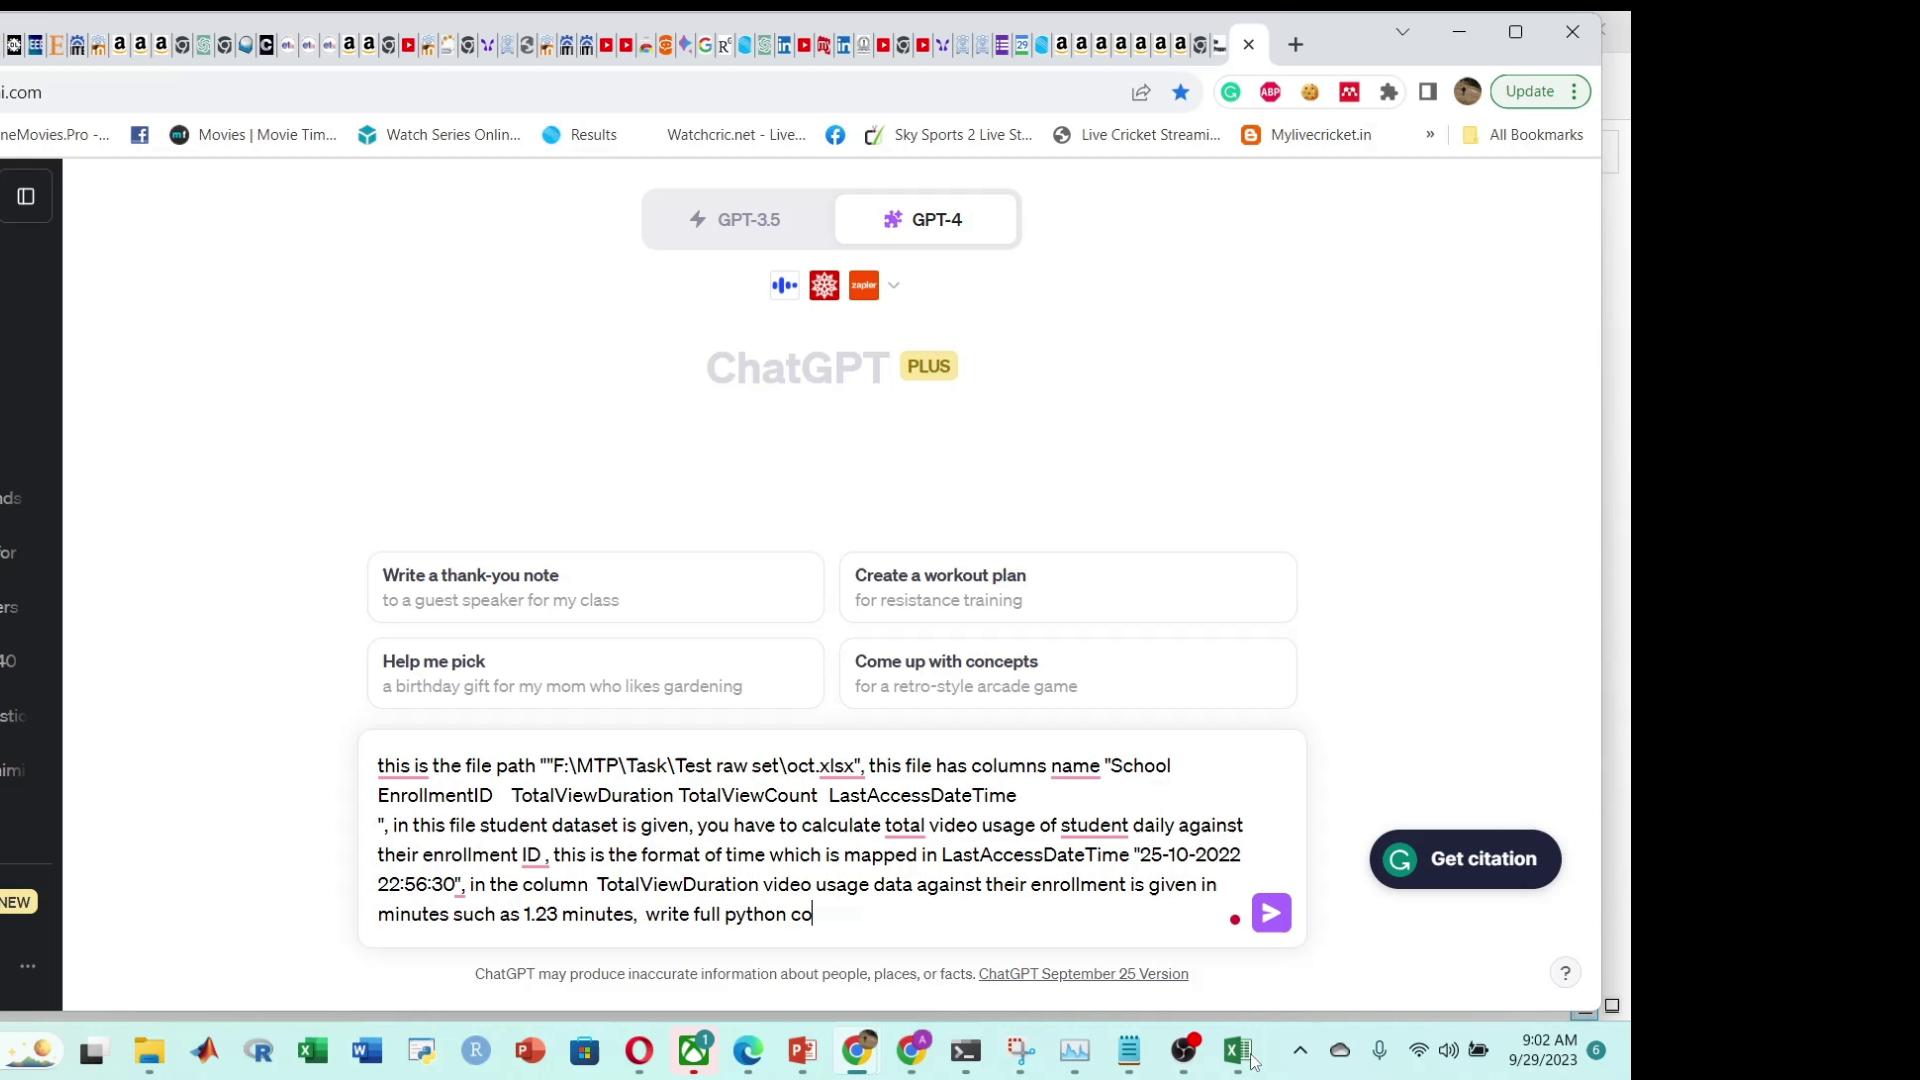Open Microsoft Word from the taskbar
Viewport: 1920px width, 1080px height.
point(367,1051)
